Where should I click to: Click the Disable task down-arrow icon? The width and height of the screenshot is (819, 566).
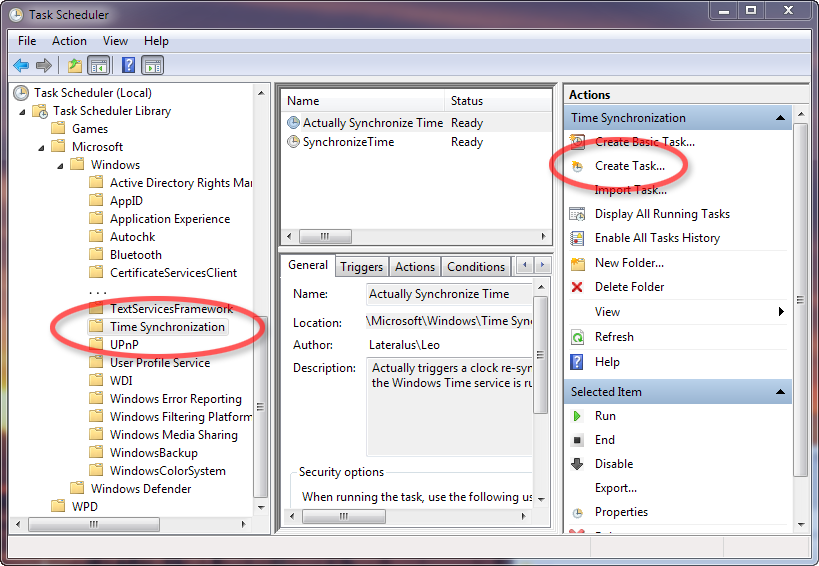[x=577, y=464]
